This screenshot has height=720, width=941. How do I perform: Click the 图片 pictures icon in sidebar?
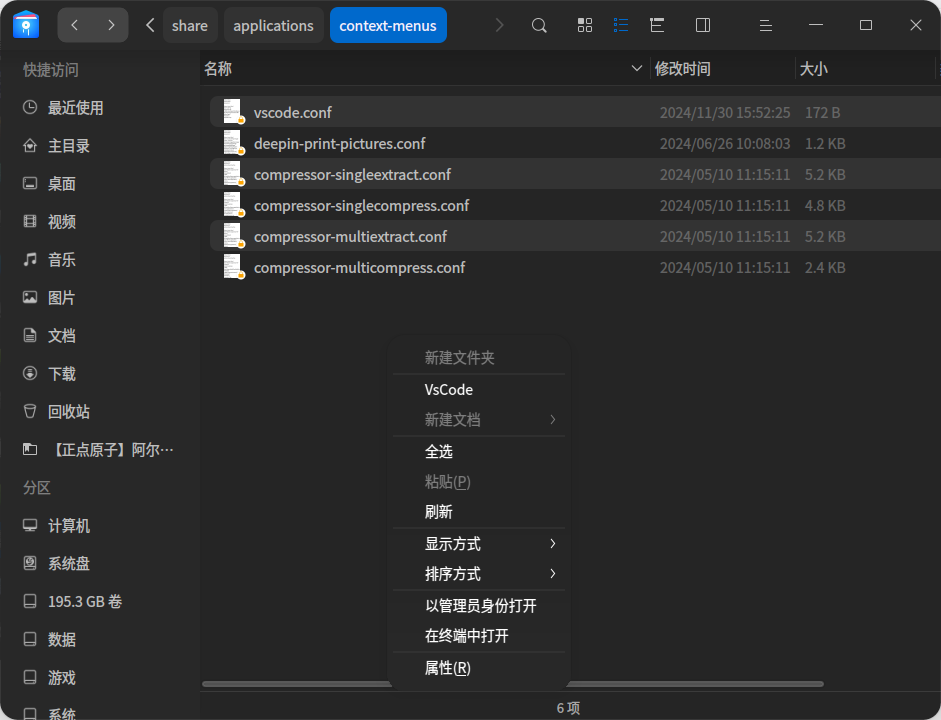point(29,298)
